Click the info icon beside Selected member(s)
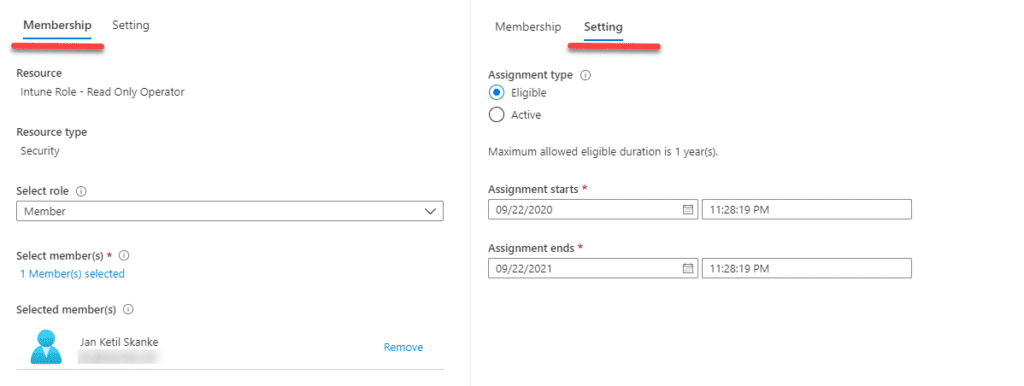This screenshot has height=386, width=1024. tap(129, 309)
